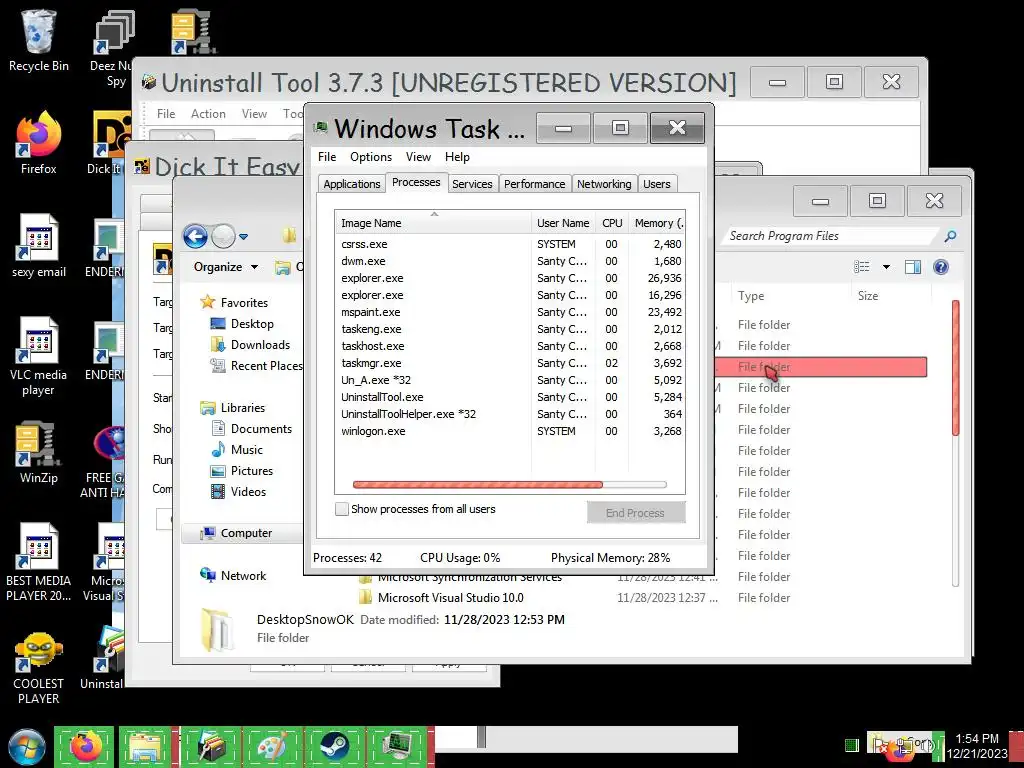Image resolution: width=1024 pixels, height=768 pixels.
Task: Click the Windows Start orb
Action: 27,747
